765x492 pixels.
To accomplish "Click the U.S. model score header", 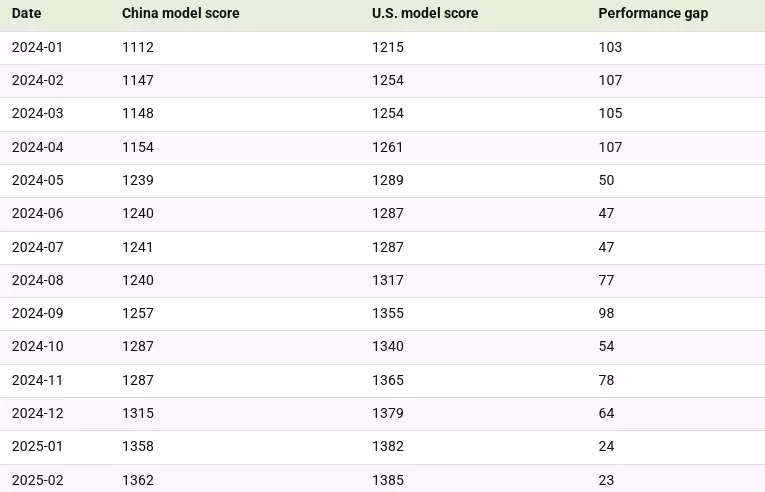I will [425, 14].
